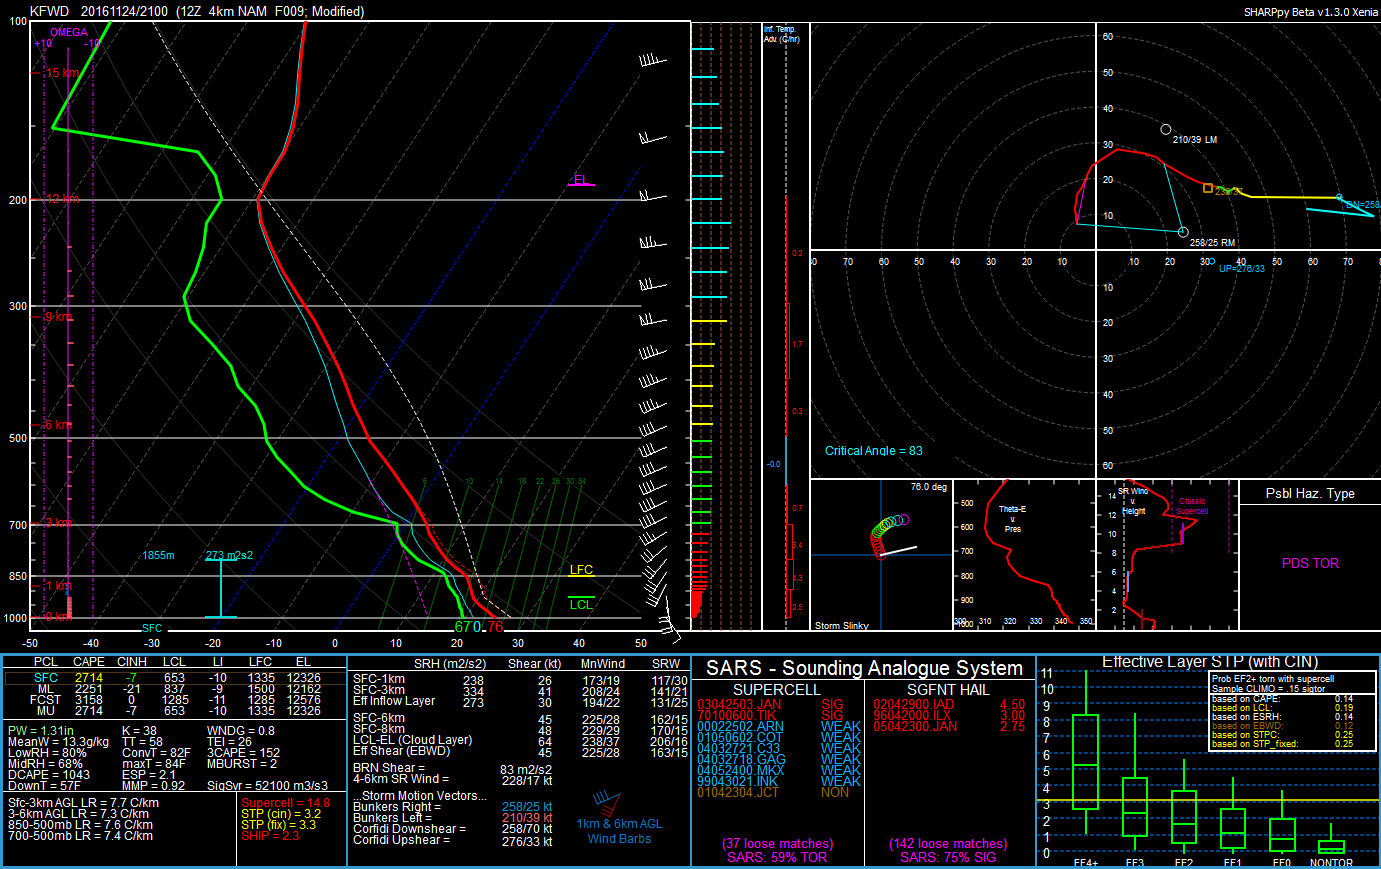Click the yellow LFC level marker
Screen dimensions: 1381x869
point(581,572)
